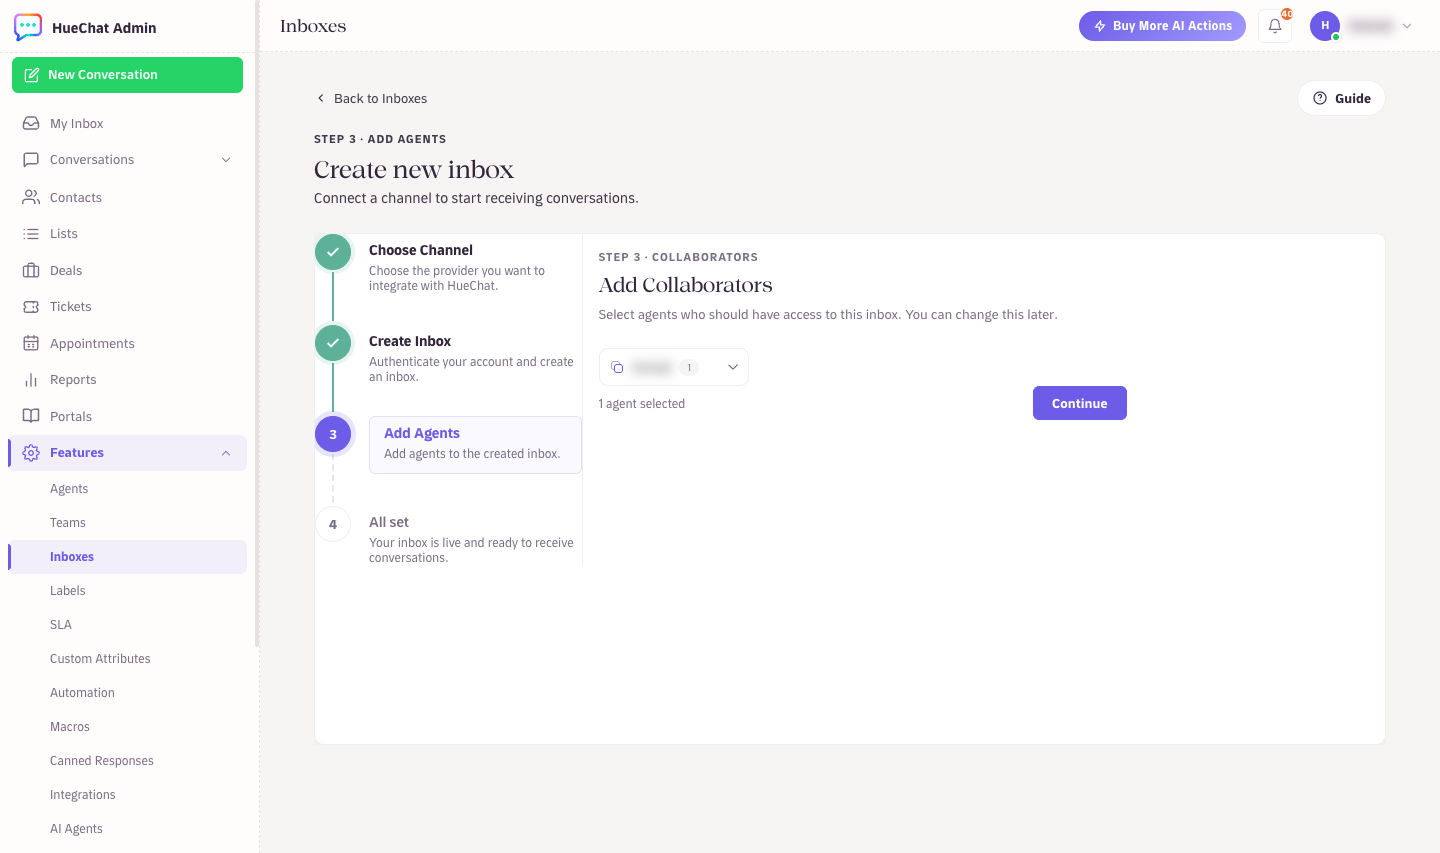Viewport: 1440px width, 853px height.
Task: Open Custom Attributes settings
Action: point(100,659)
